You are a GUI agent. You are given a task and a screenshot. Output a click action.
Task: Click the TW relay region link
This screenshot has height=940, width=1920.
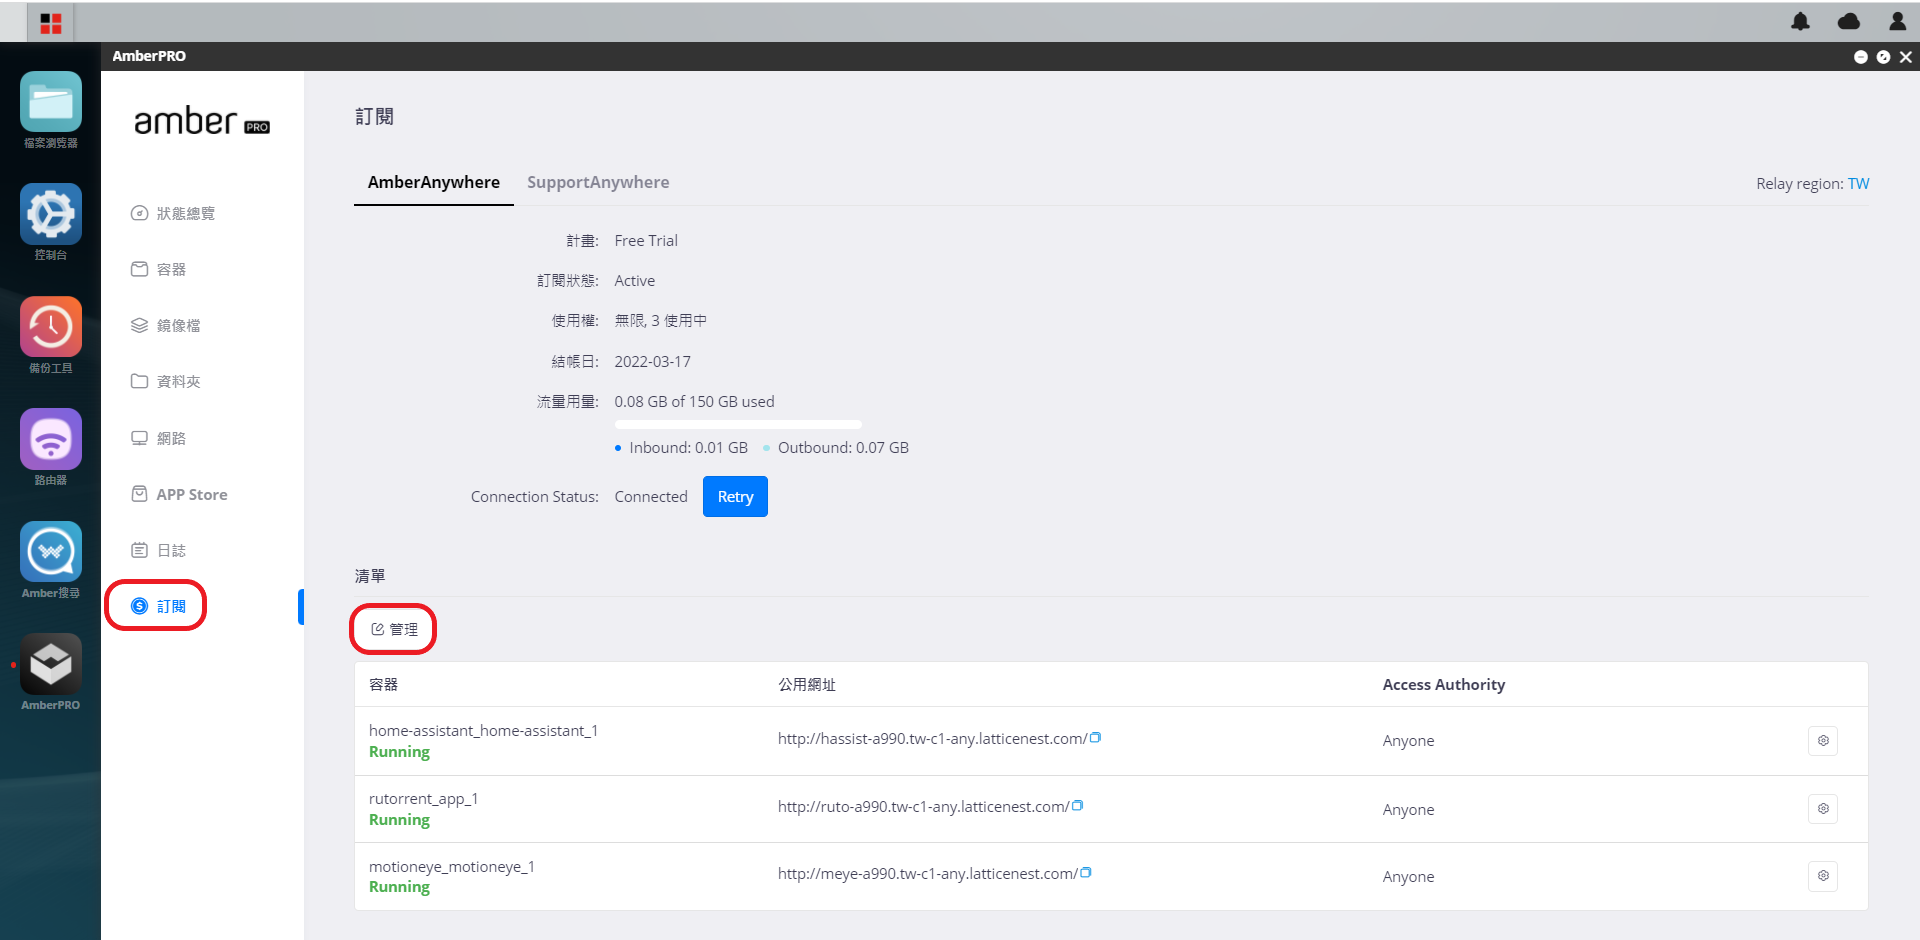1858,184
